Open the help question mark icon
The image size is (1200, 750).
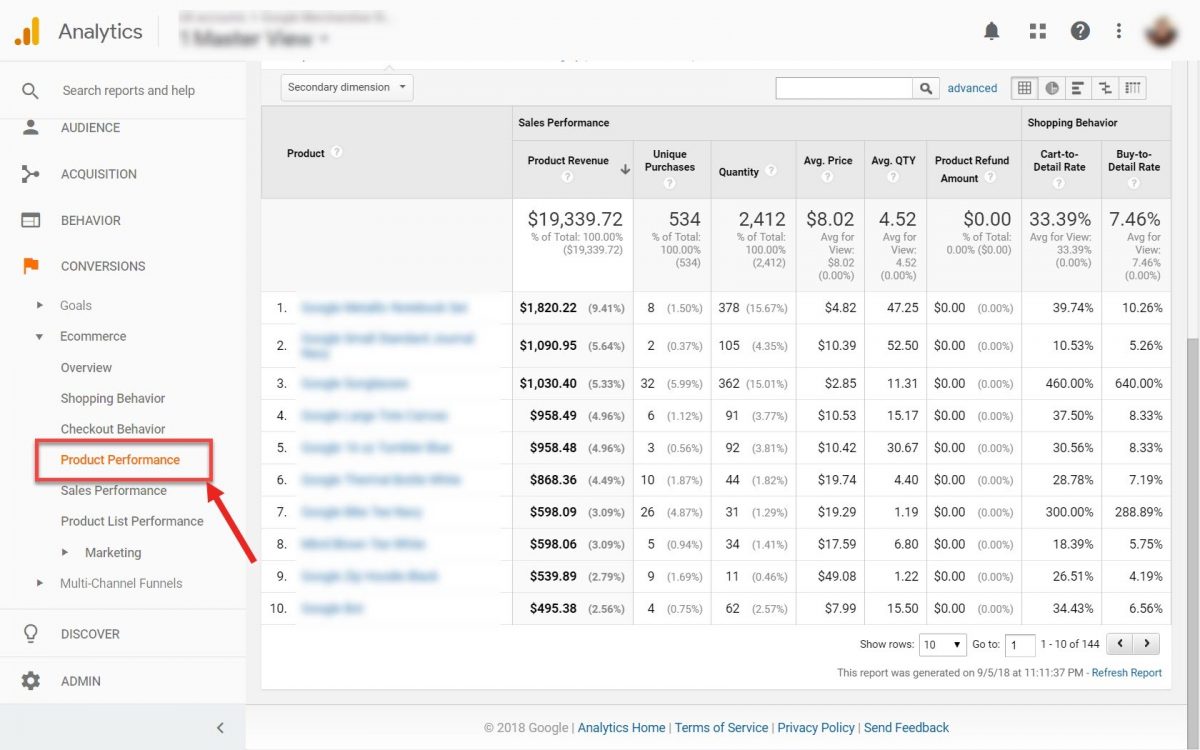click(1080, 31)
